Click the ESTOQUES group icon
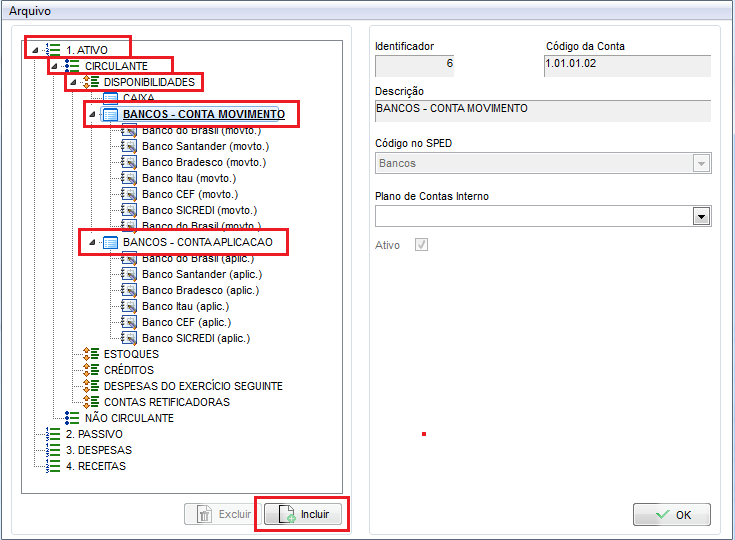 [91, 354]
